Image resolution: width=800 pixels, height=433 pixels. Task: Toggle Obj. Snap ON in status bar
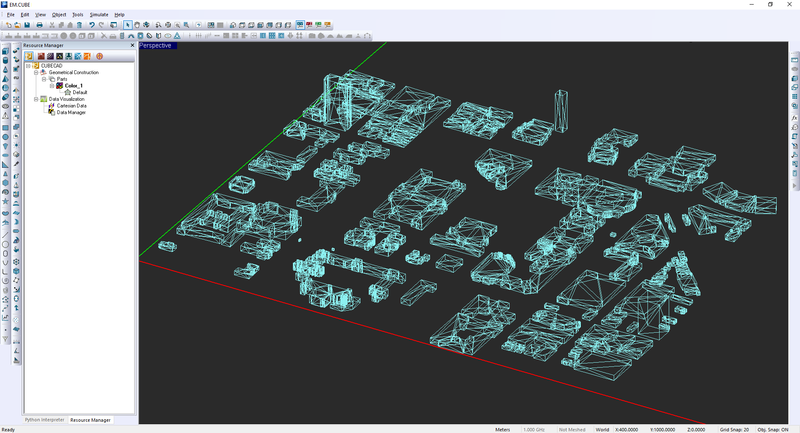(x=776, y=429)
